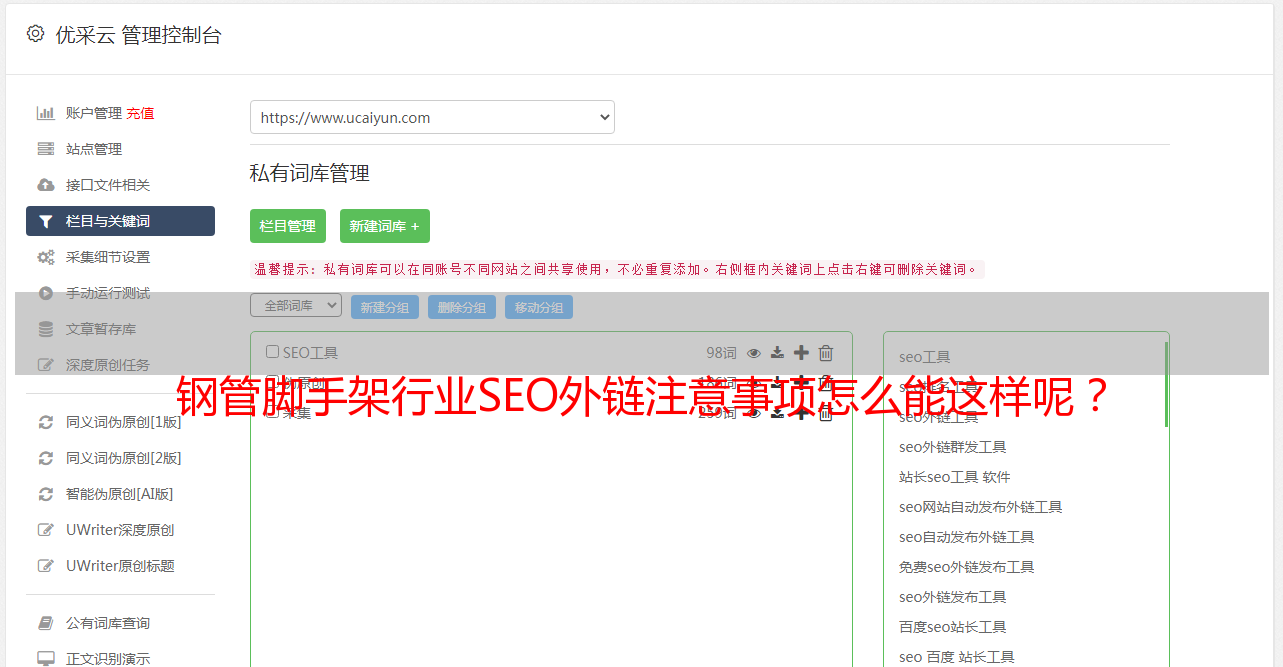Image resolution: width=1283 pixels, height=667 pixels.
Task: Click the book icon of 公有词库查询
Action: tap(46, 623)
